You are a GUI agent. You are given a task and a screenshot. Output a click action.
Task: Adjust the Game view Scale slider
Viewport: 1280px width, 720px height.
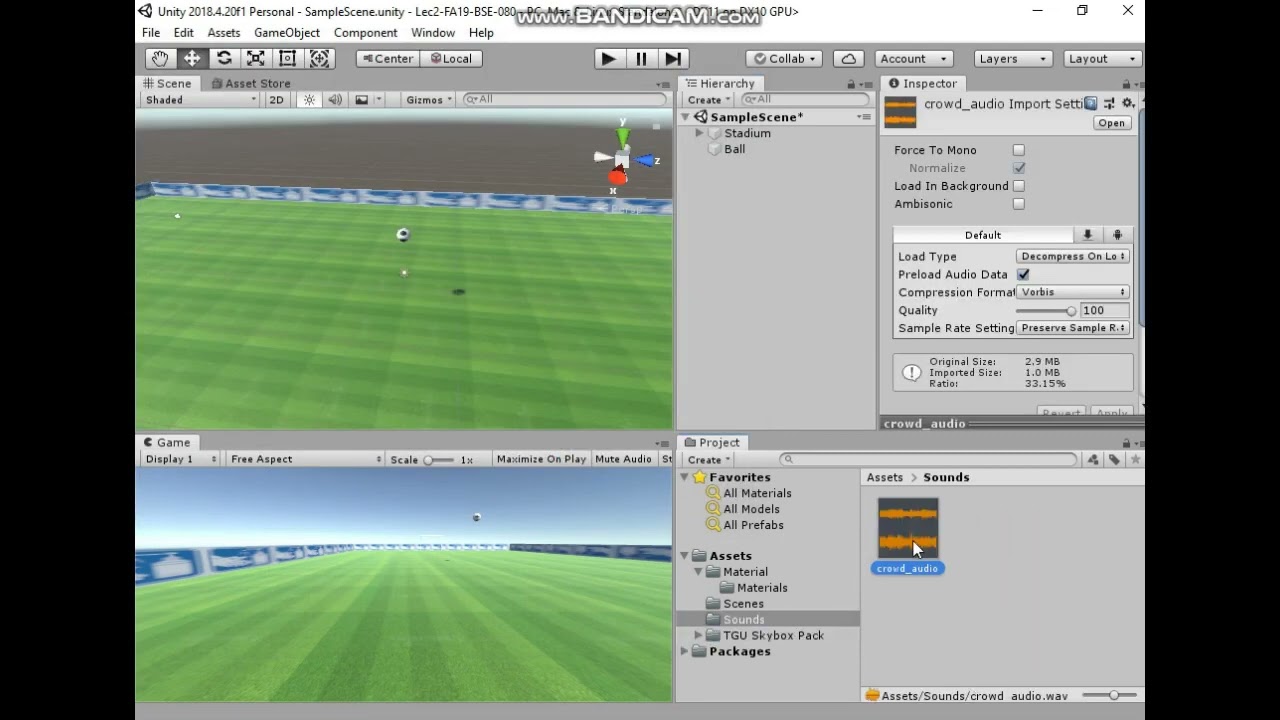438,460
